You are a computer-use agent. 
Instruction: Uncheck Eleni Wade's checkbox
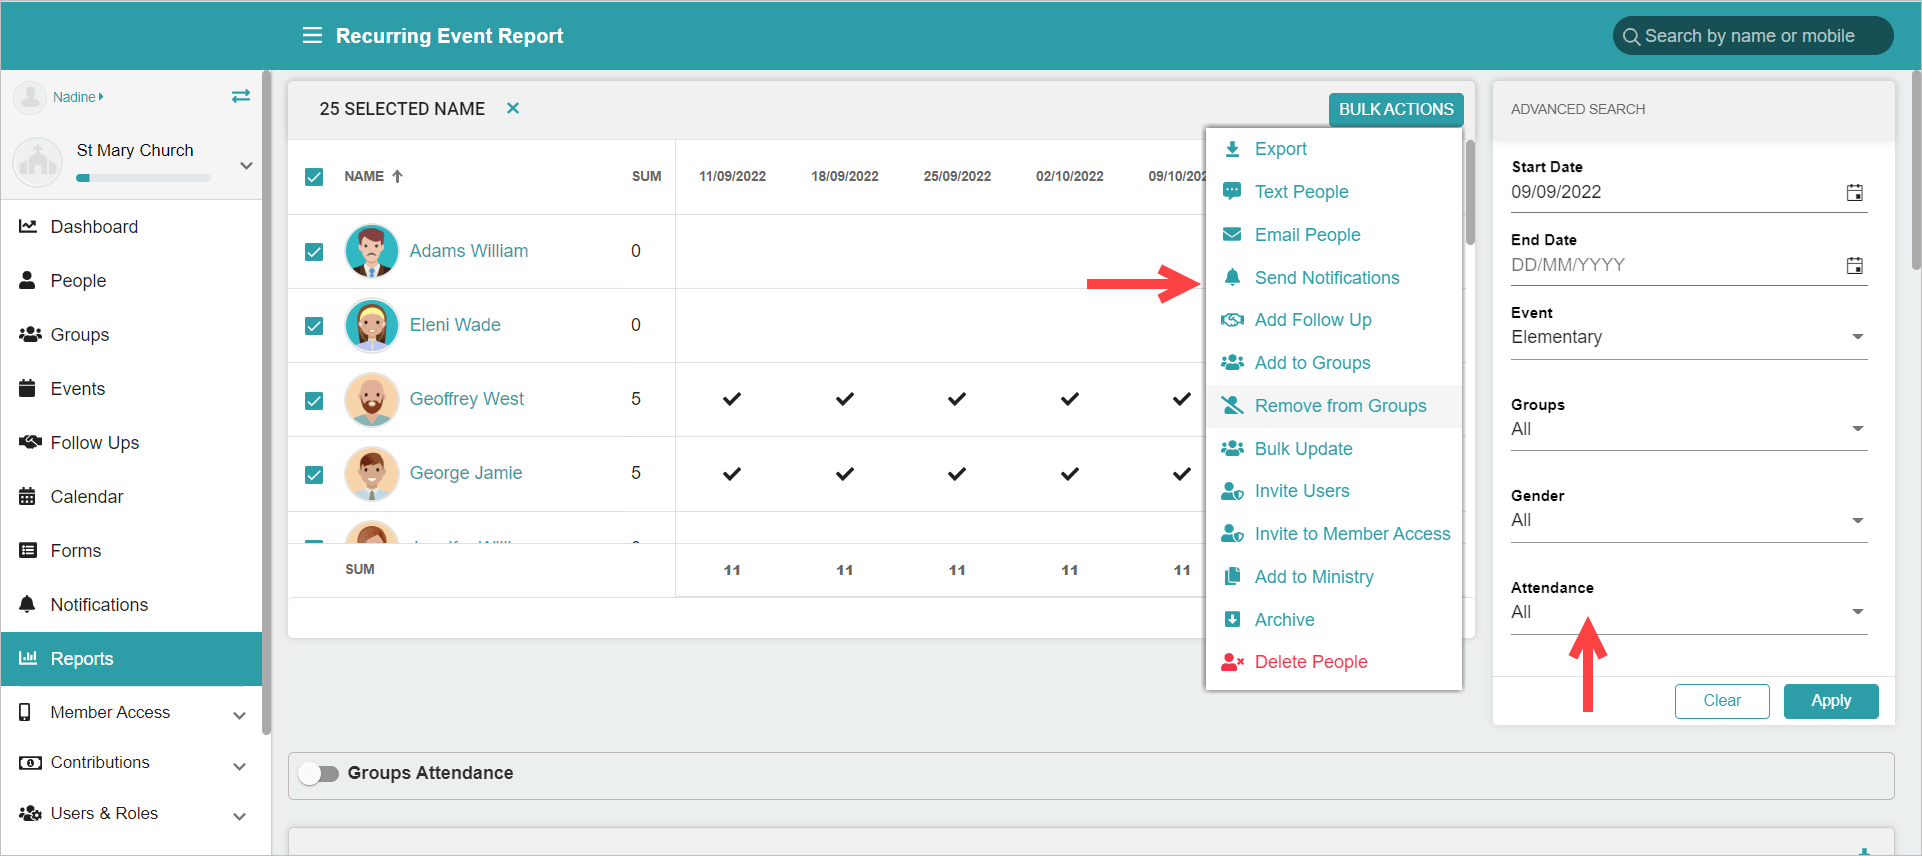(x=314, y=326)
